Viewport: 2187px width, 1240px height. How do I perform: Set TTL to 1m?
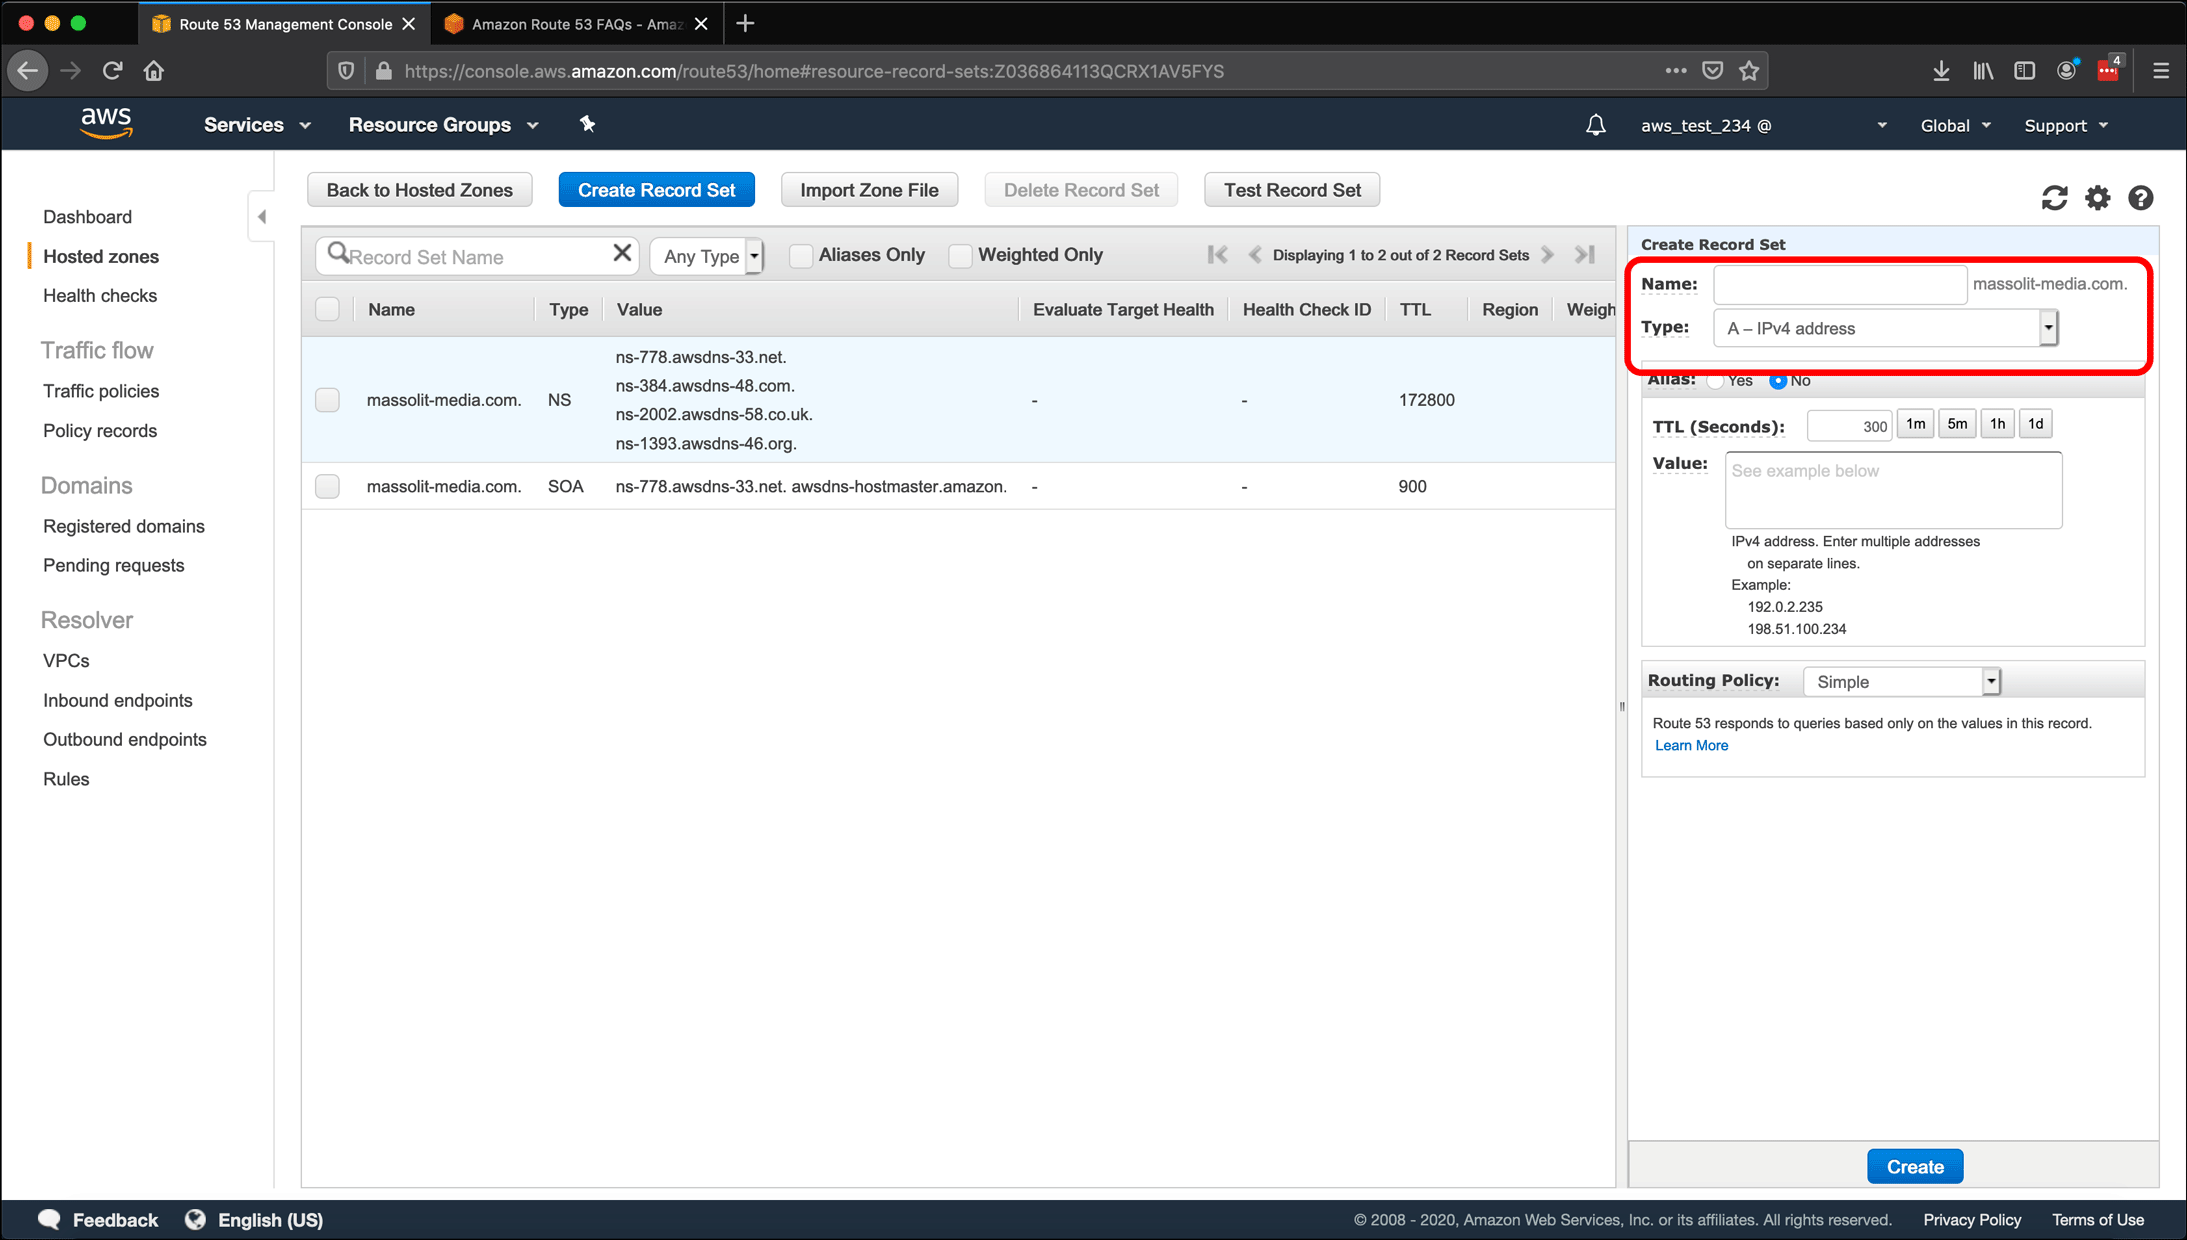[1915, 424]
